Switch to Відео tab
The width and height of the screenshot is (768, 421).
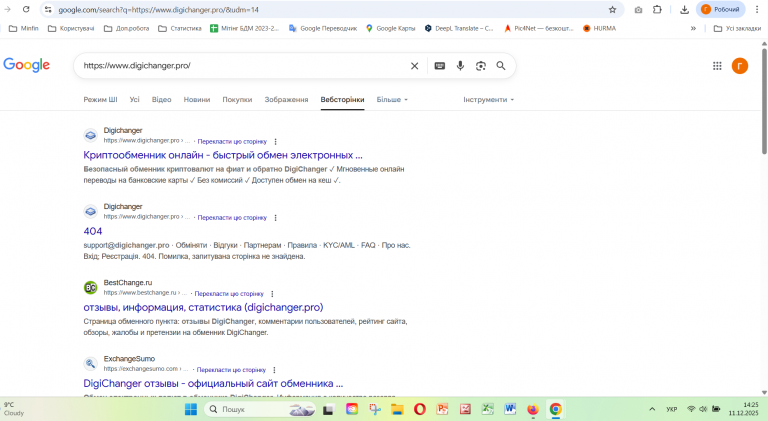click(x=162, y=99)
